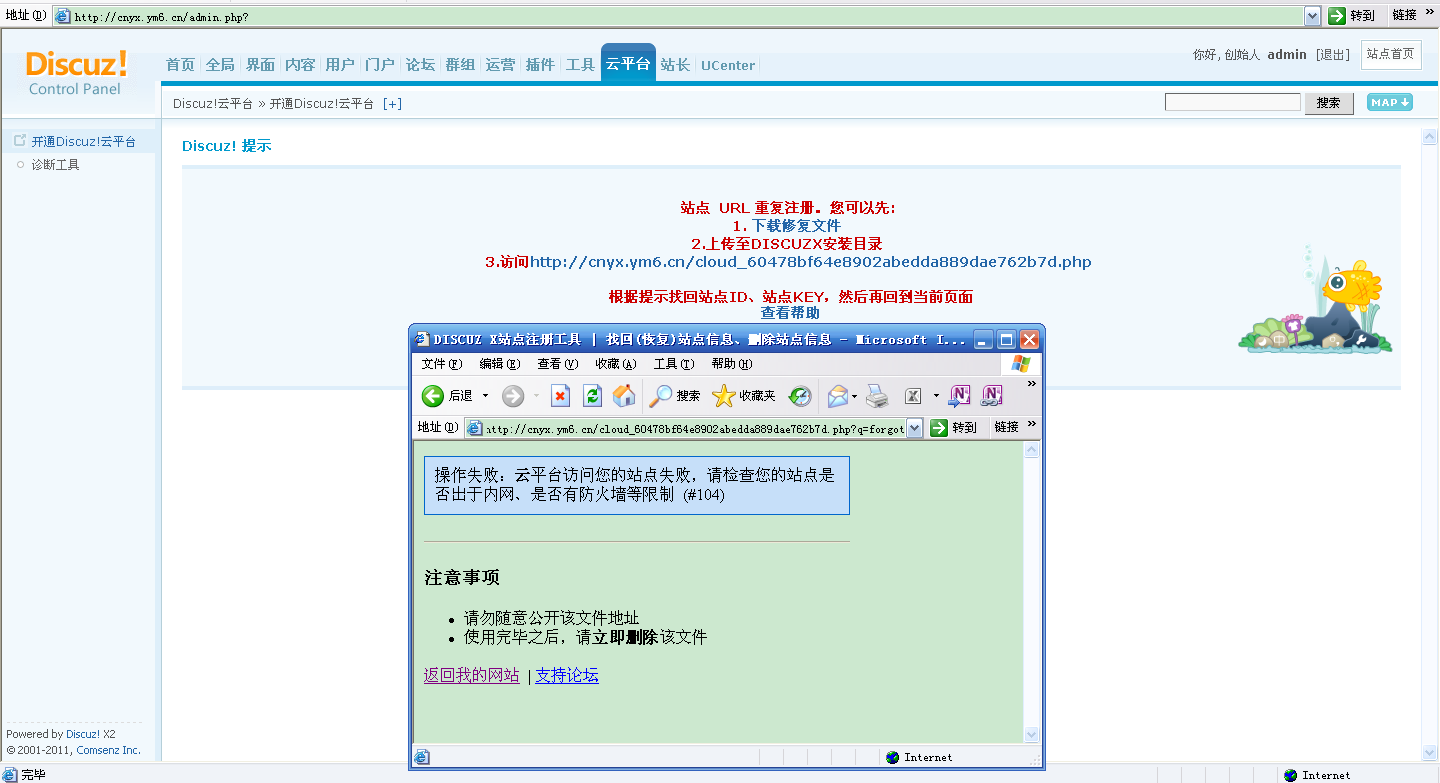This screenshot has width=1440, height=783.
Task: Expand the popup toolbar overflow chevron
Action: tap(1032, 384)
